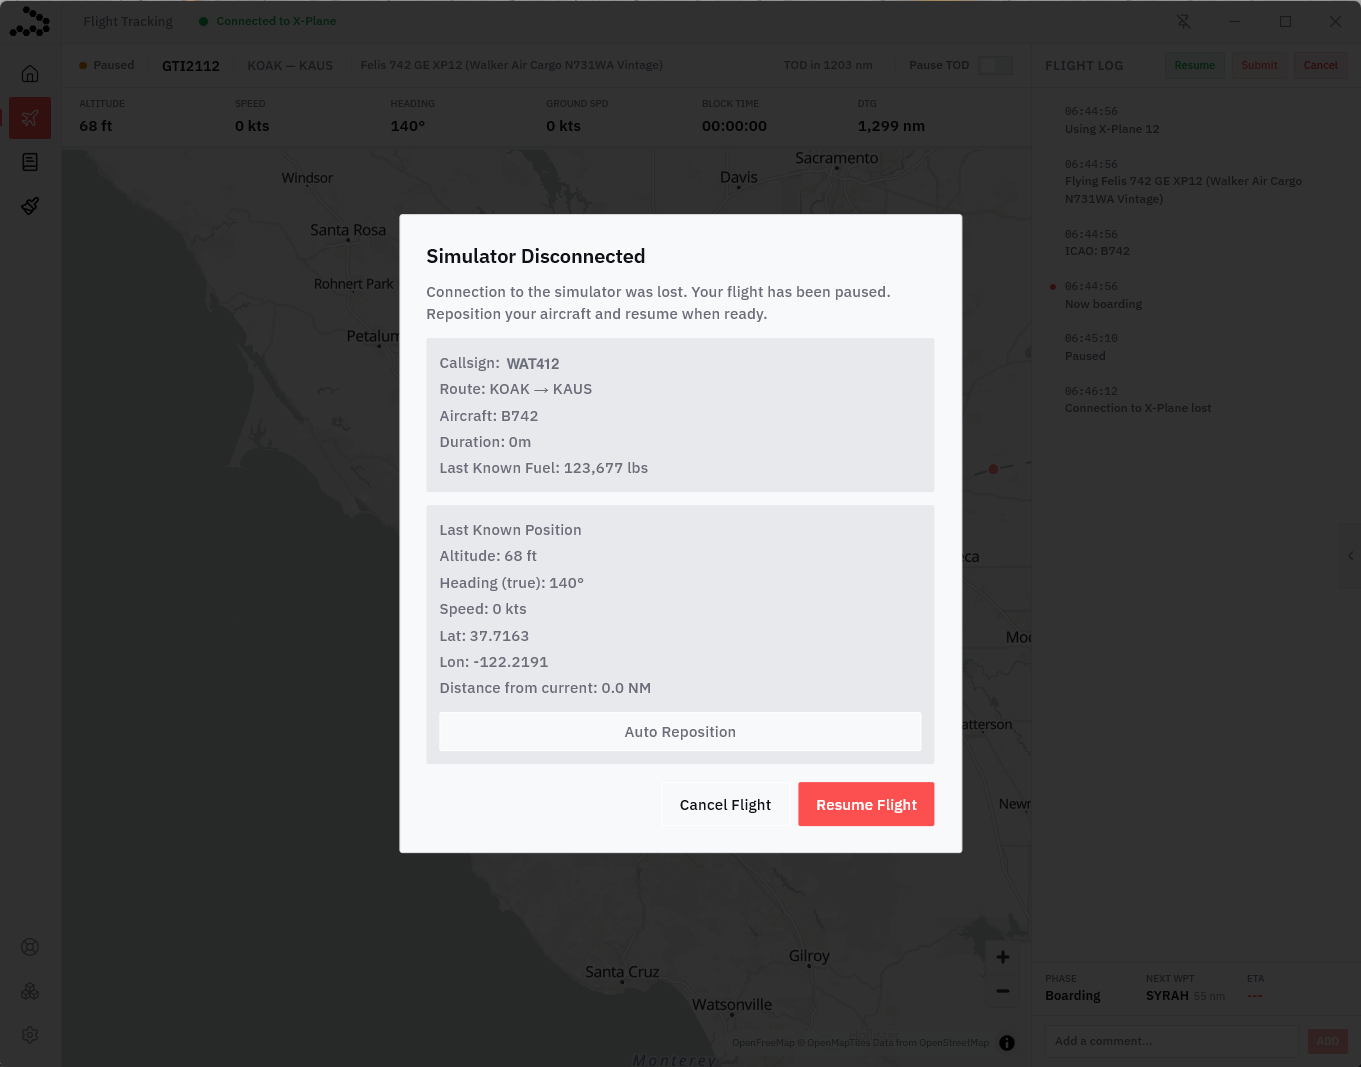Maximize the application window

[x=1285, y=21]
